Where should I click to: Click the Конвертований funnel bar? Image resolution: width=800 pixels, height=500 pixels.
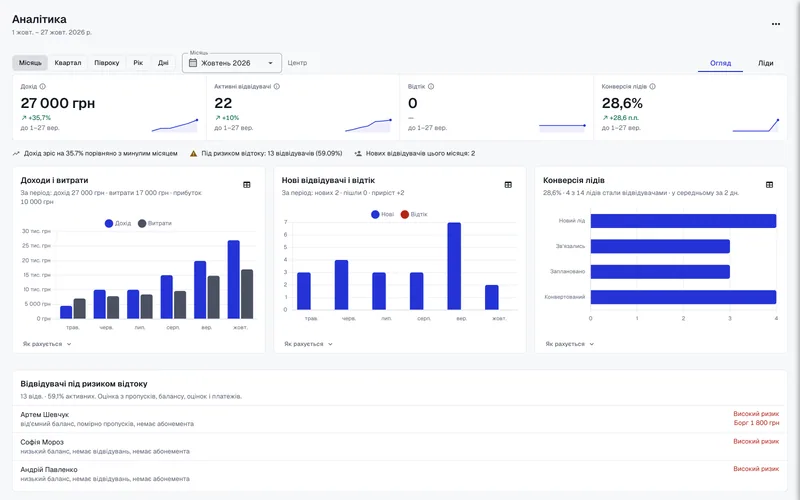pos(683,297)
